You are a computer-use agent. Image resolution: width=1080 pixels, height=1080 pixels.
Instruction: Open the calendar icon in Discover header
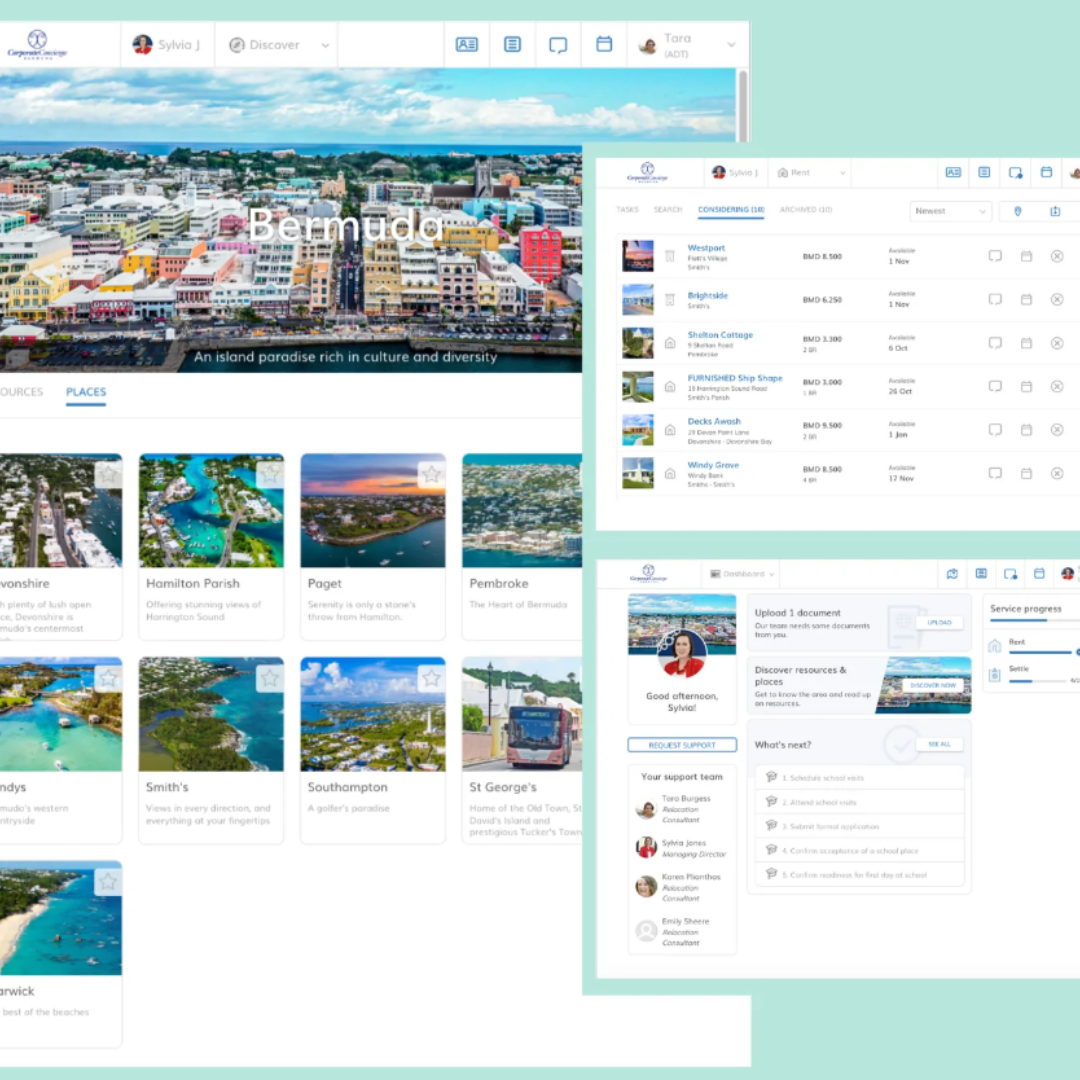point(604,45)
